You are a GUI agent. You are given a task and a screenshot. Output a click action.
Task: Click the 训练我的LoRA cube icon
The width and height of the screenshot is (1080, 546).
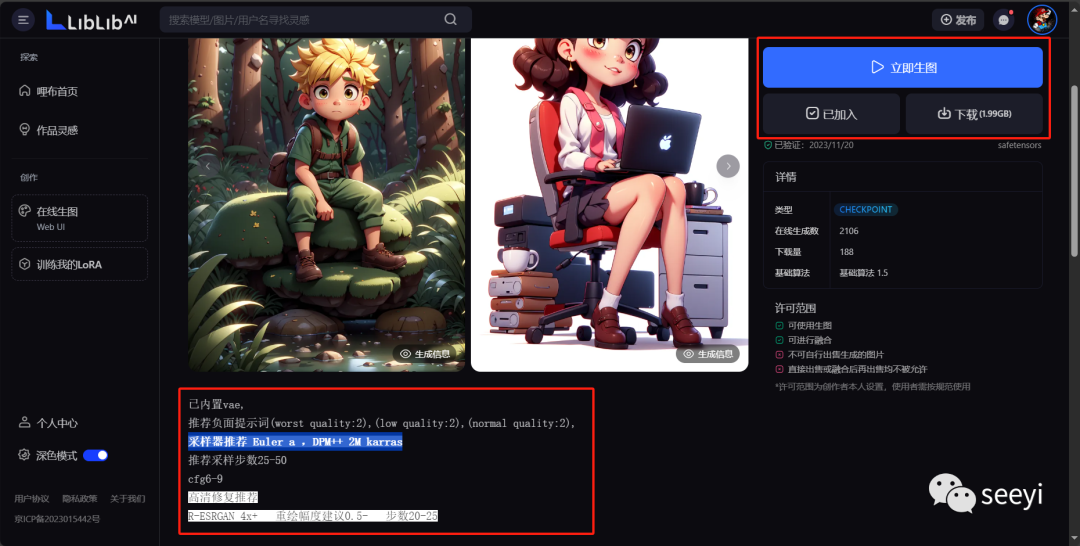(x=25, y=264)
